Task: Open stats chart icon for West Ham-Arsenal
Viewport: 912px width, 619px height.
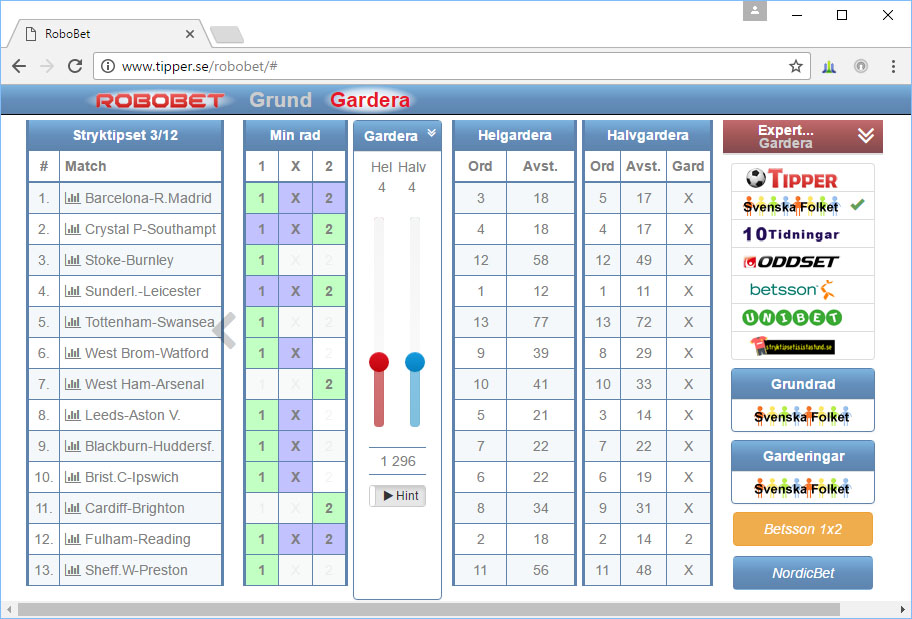Action: click(x=72, y=384)
